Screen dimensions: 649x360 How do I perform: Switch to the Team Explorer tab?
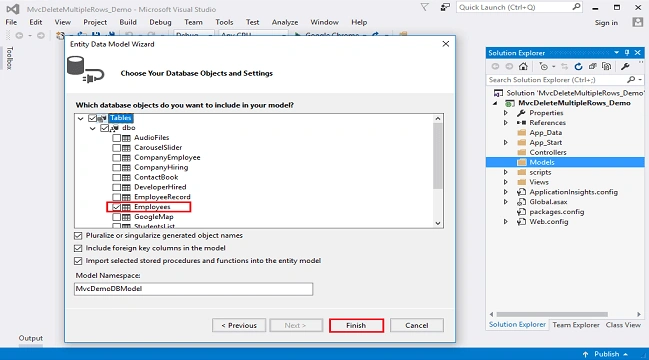576,325
